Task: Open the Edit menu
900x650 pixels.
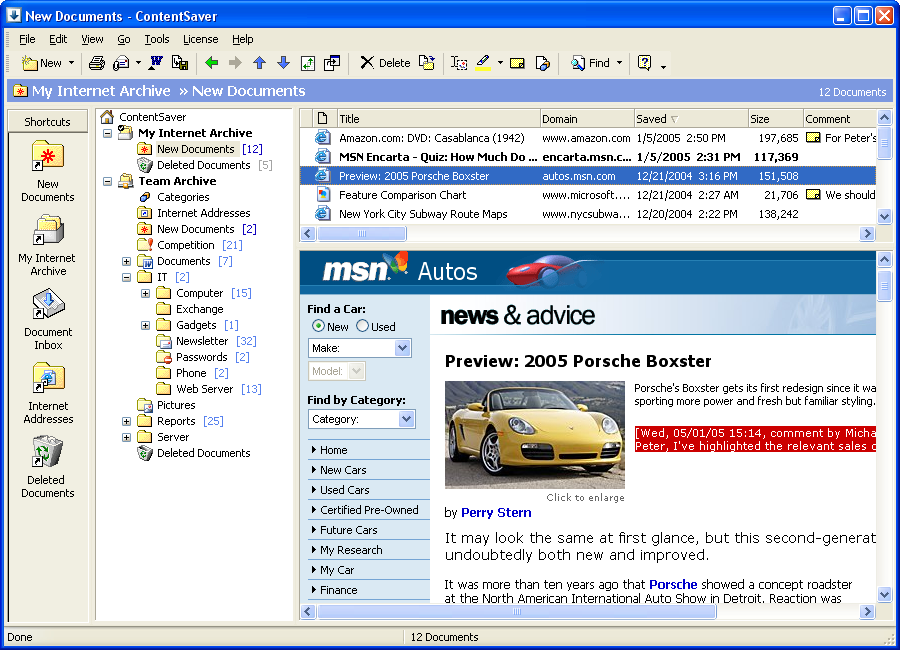Action: tap(58, 39)
